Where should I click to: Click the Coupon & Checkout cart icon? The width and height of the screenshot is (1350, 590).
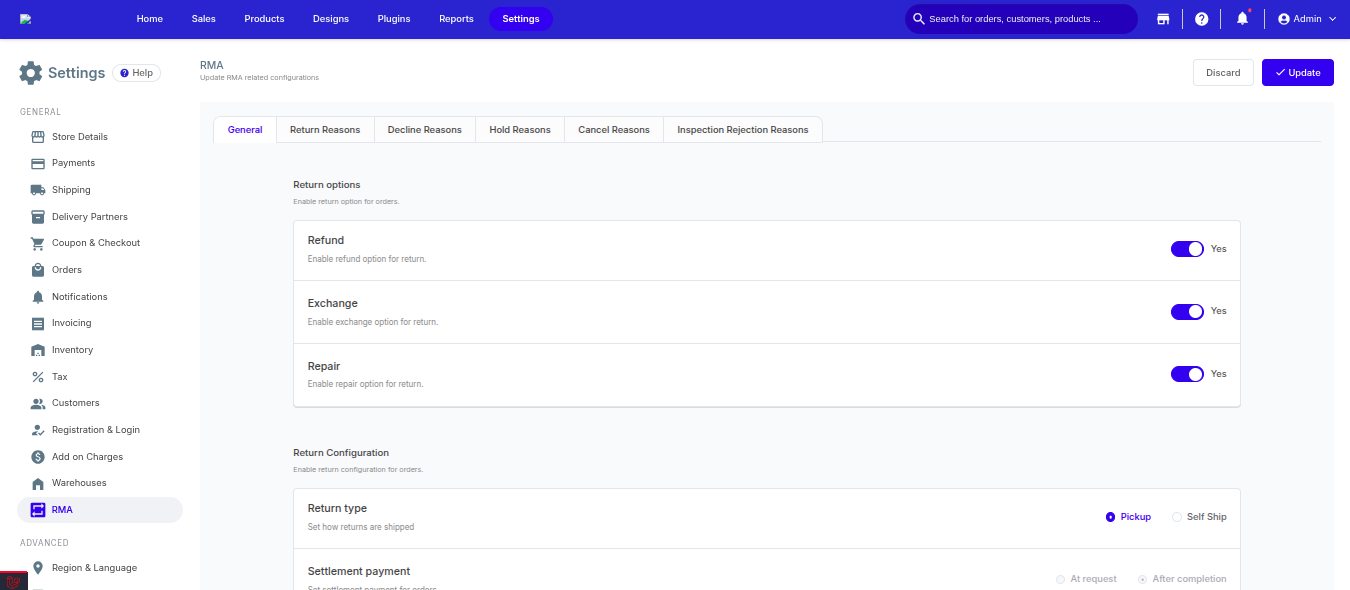(x=38, y=243)
